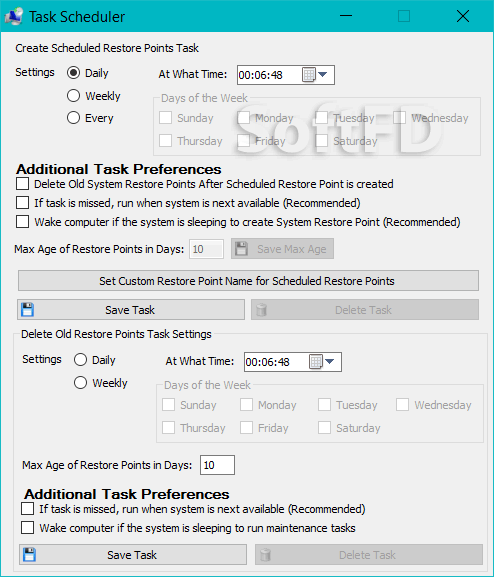Minimize the Task Scheduler window
This screenshot has width=494, height=577.
click(346, 16)
